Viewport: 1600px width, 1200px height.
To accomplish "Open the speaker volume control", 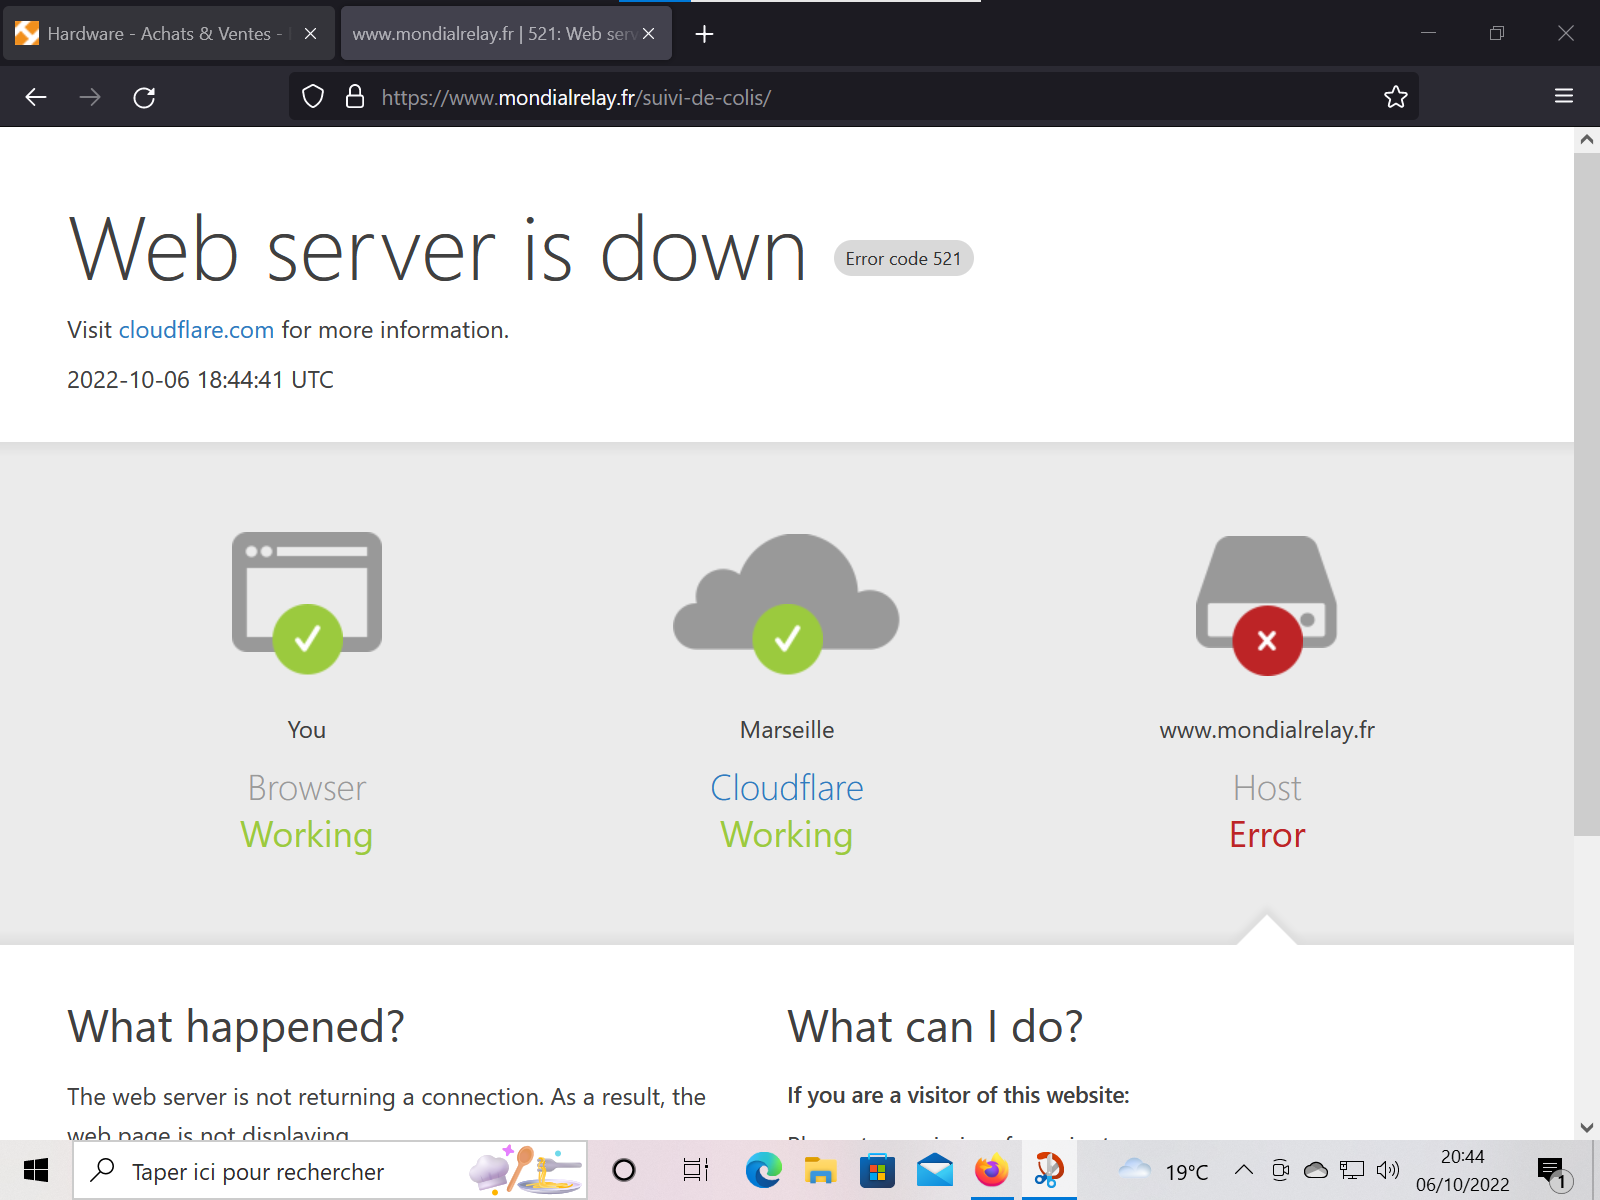I will tap(1387, 1170).
